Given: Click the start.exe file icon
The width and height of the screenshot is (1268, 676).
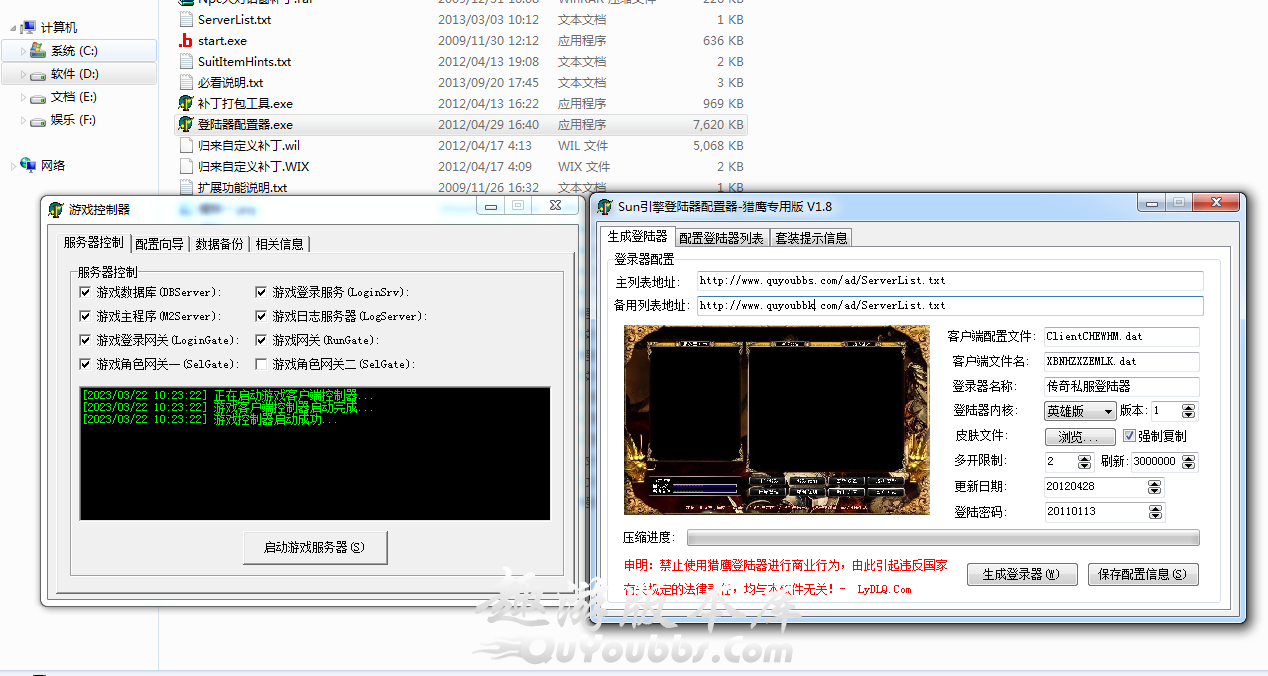Looking at the screenshot, I should 185,41.
